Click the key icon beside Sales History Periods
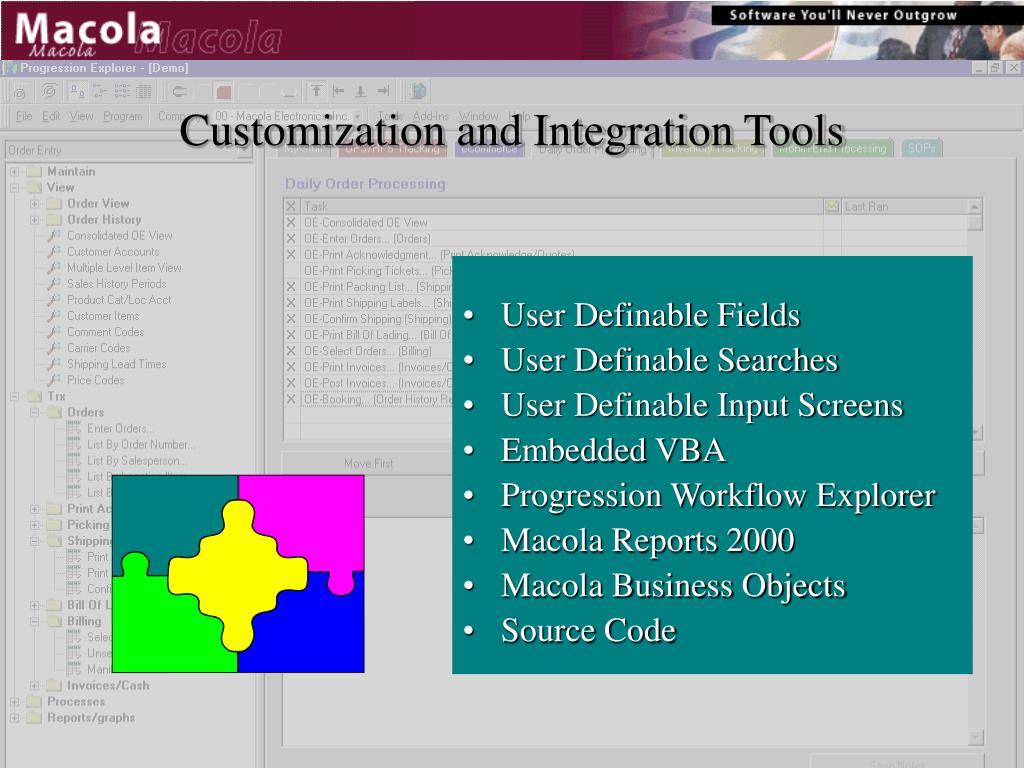The image size is (1024, 768). pos(55,283)
